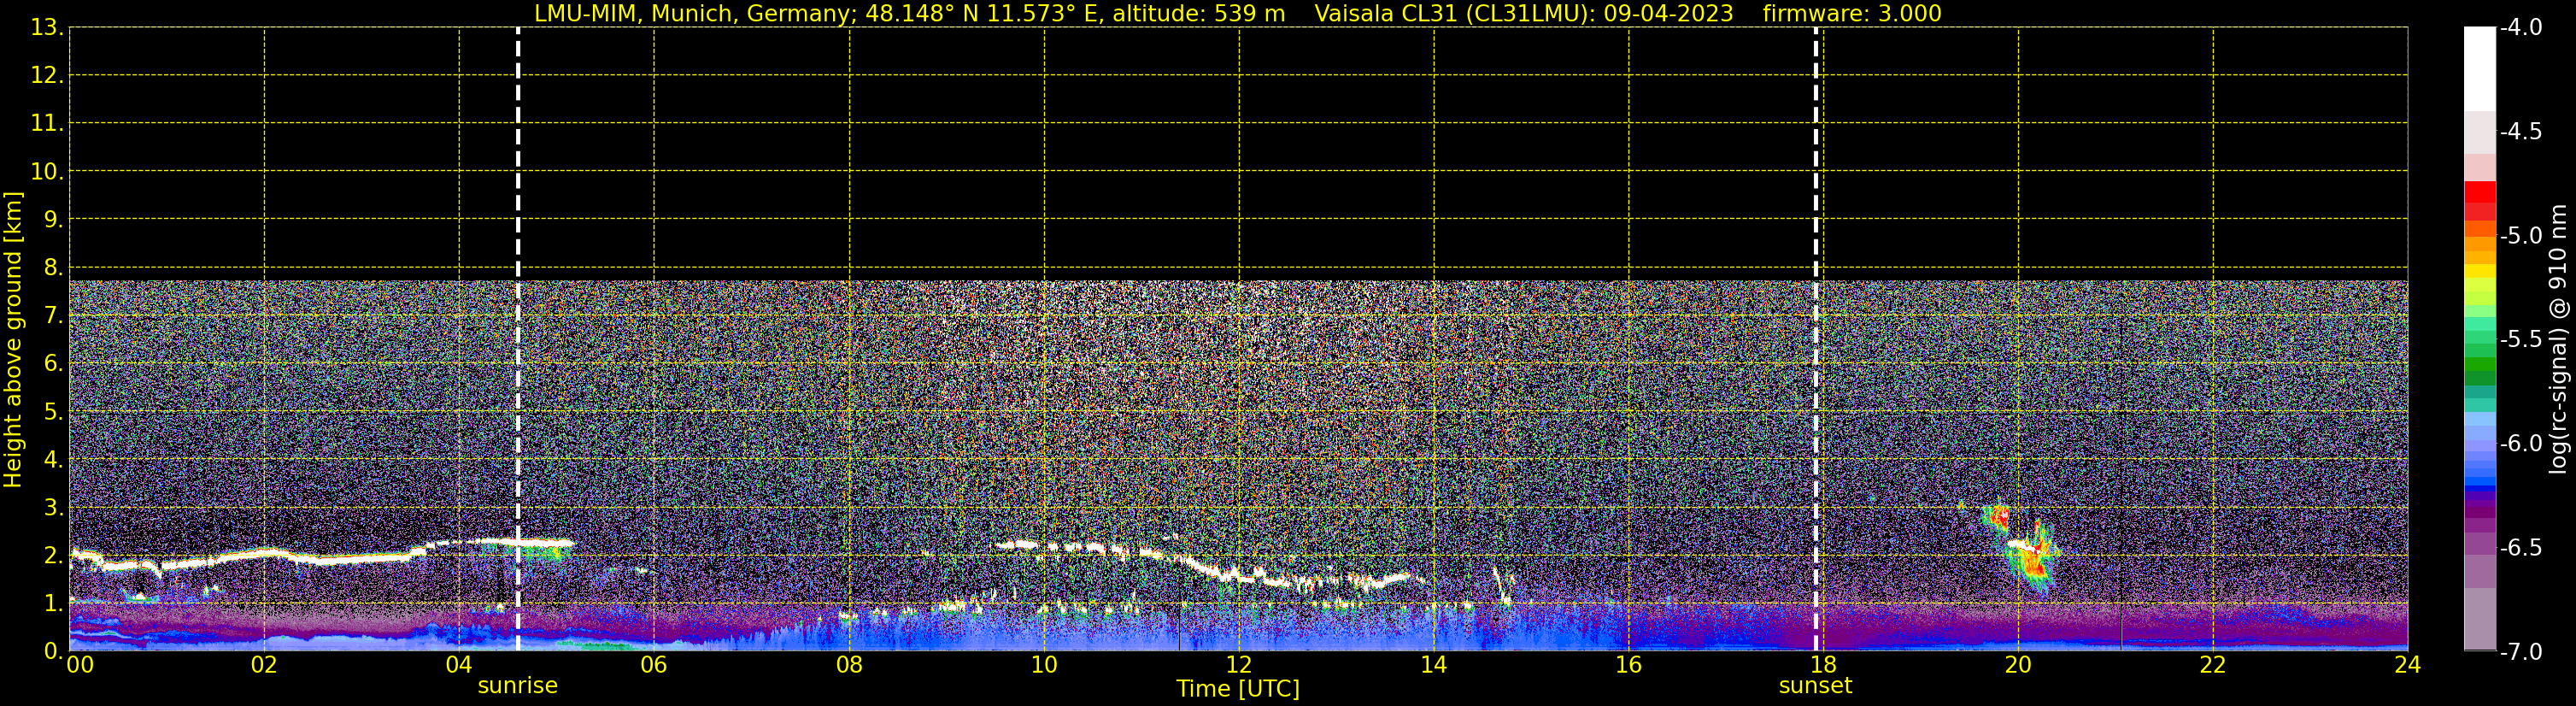This screenshot has width=2576, height=706.
Task: Click the colorbar tick label '-5.5'
Action: 2520,340
